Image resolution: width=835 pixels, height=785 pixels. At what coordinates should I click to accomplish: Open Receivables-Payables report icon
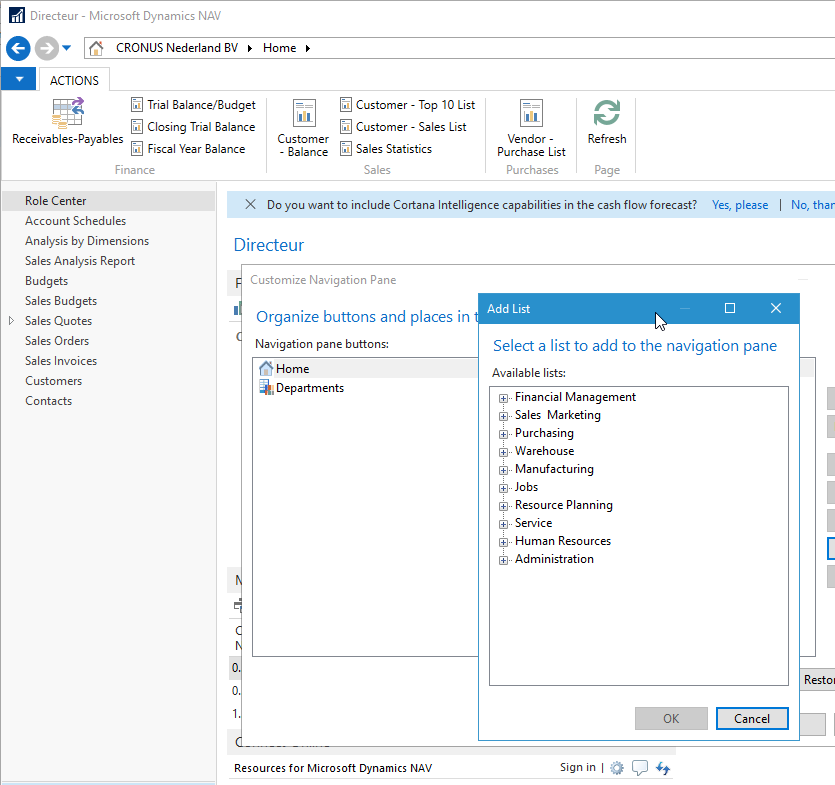click(x=68, y=113)
